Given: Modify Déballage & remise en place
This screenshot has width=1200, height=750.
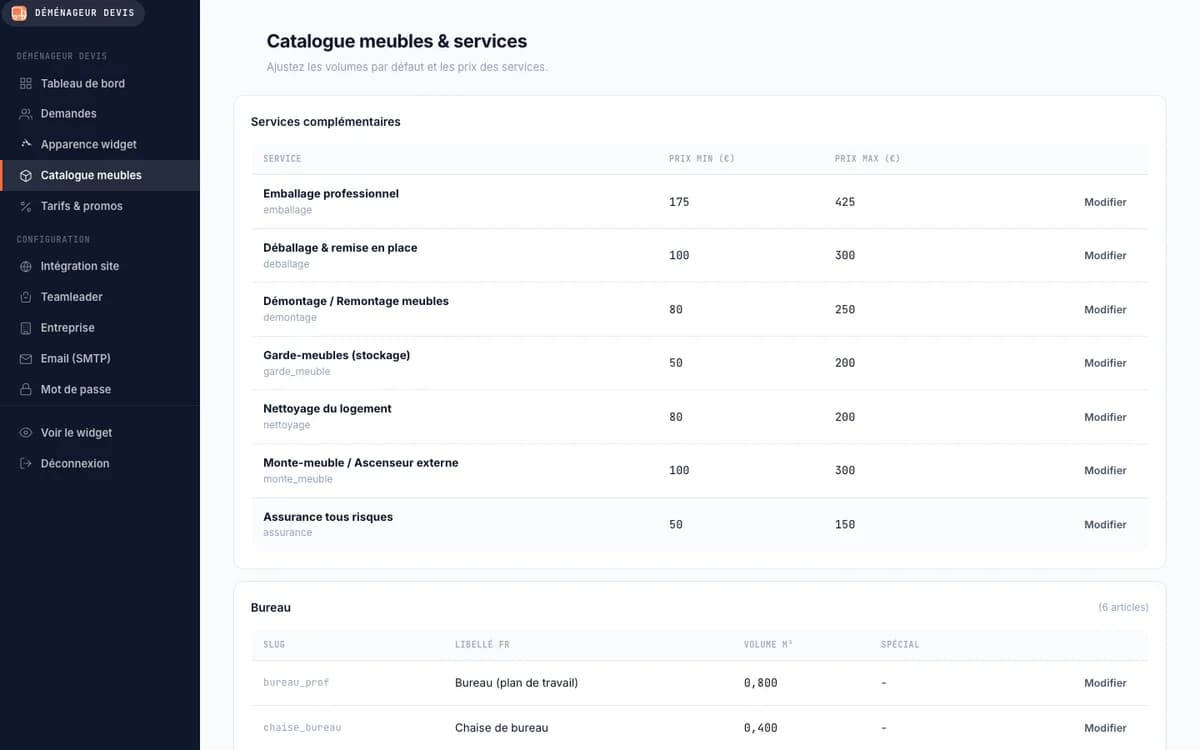Looking at the screenshot, I should click(1105, 256).
